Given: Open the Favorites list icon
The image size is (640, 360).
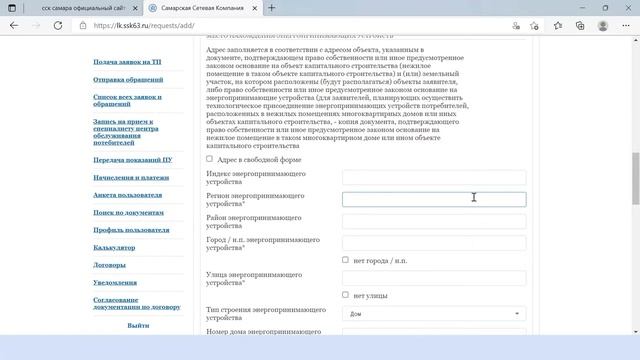Looking at the screenshot, I should [x=558, y=26].
